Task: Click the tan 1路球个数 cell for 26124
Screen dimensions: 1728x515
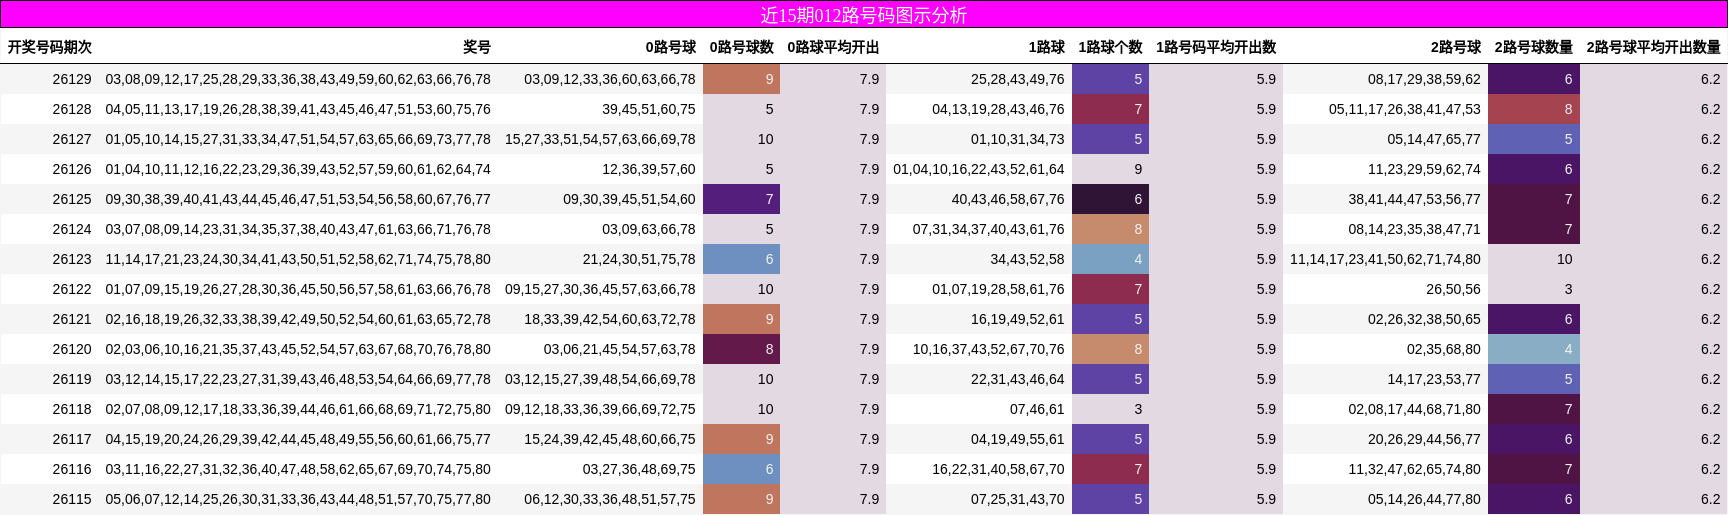Action: click(x=1110, y=229)
